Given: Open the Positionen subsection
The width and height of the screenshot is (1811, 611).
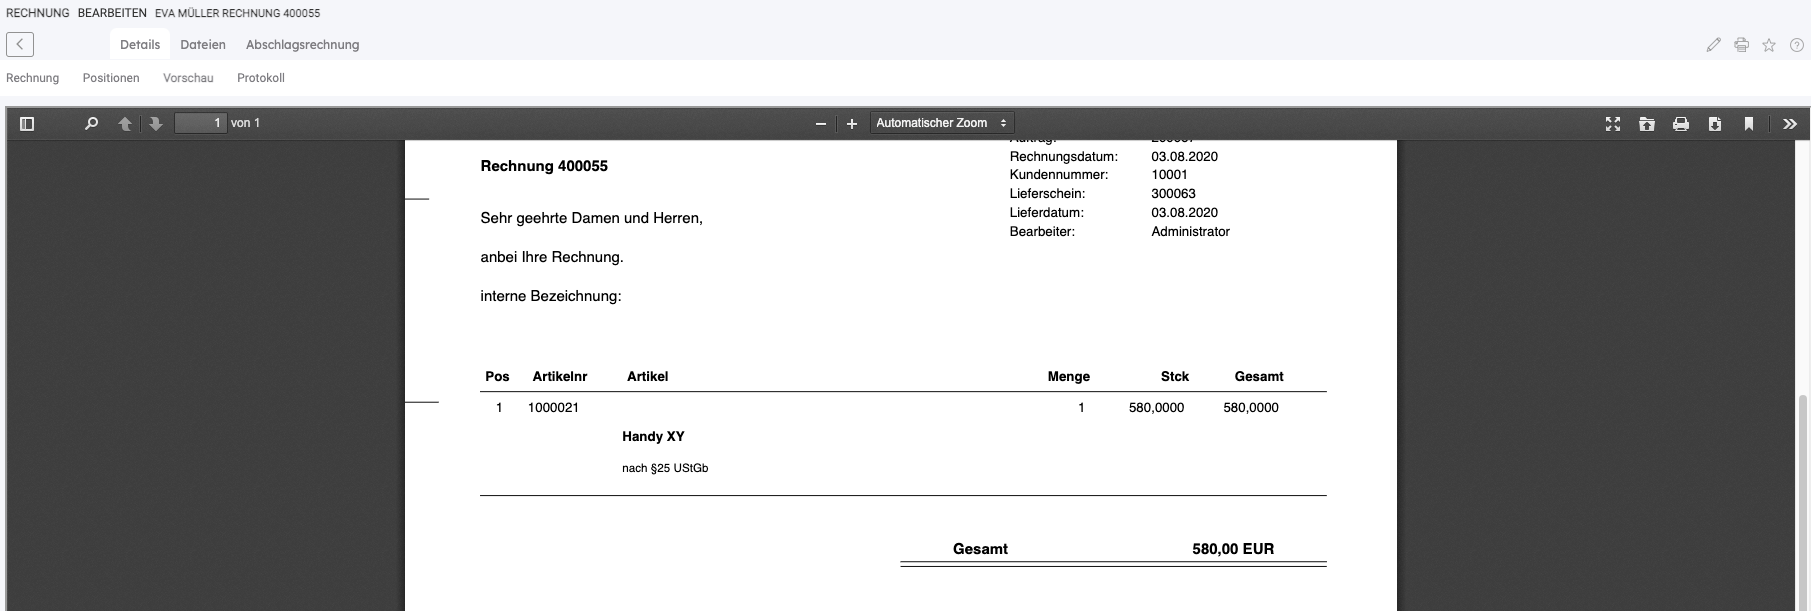Looking at the screenshot, I should [111, 78].
